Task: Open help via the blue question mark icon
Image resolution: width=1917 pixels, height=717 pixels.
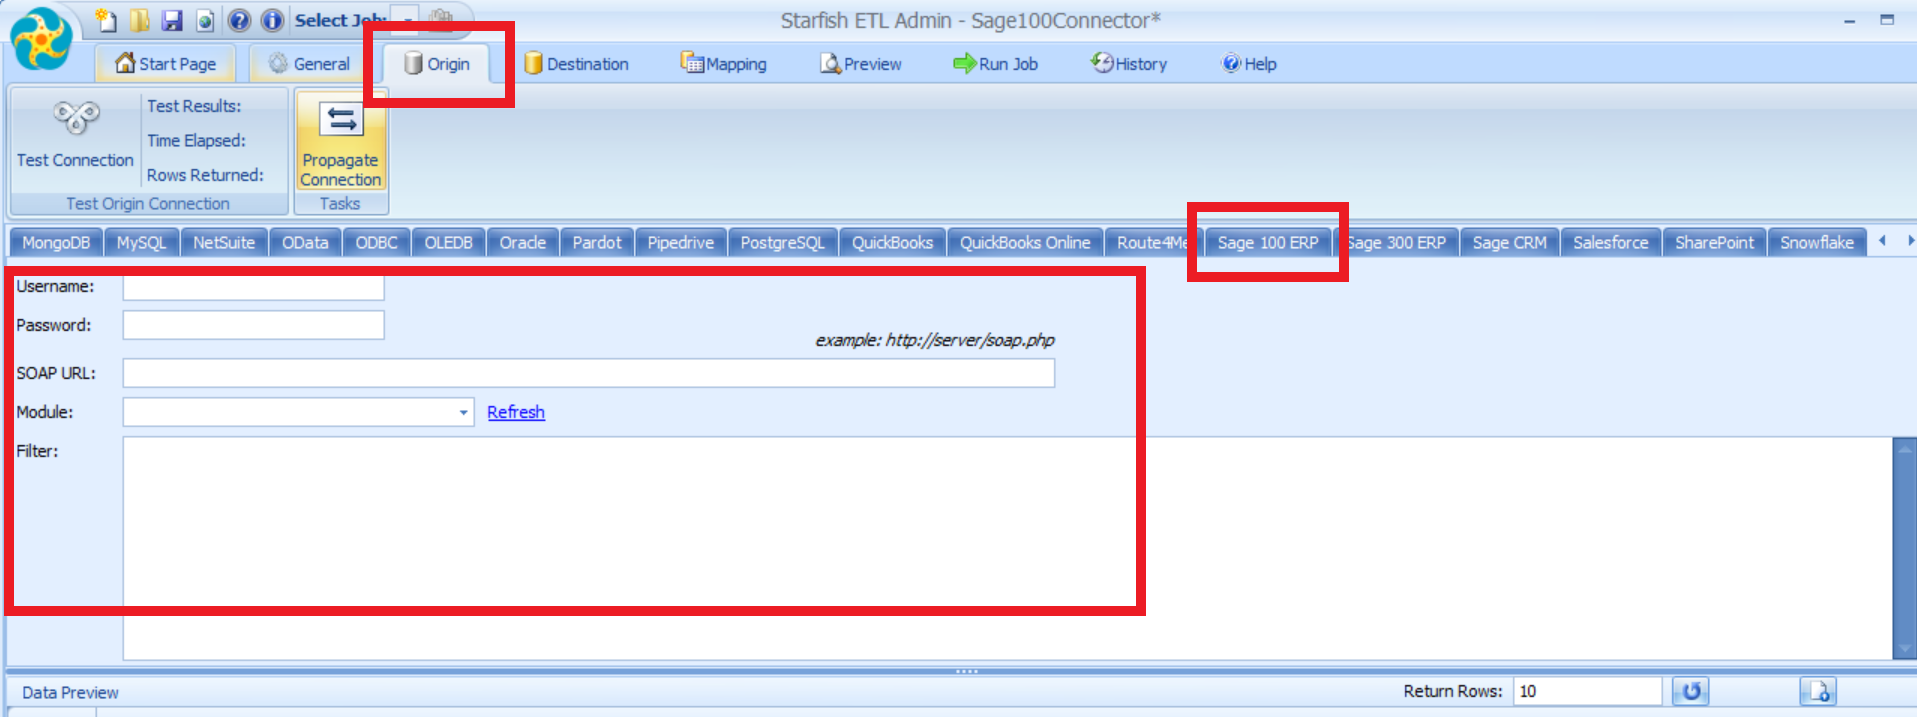Action: 239,20
